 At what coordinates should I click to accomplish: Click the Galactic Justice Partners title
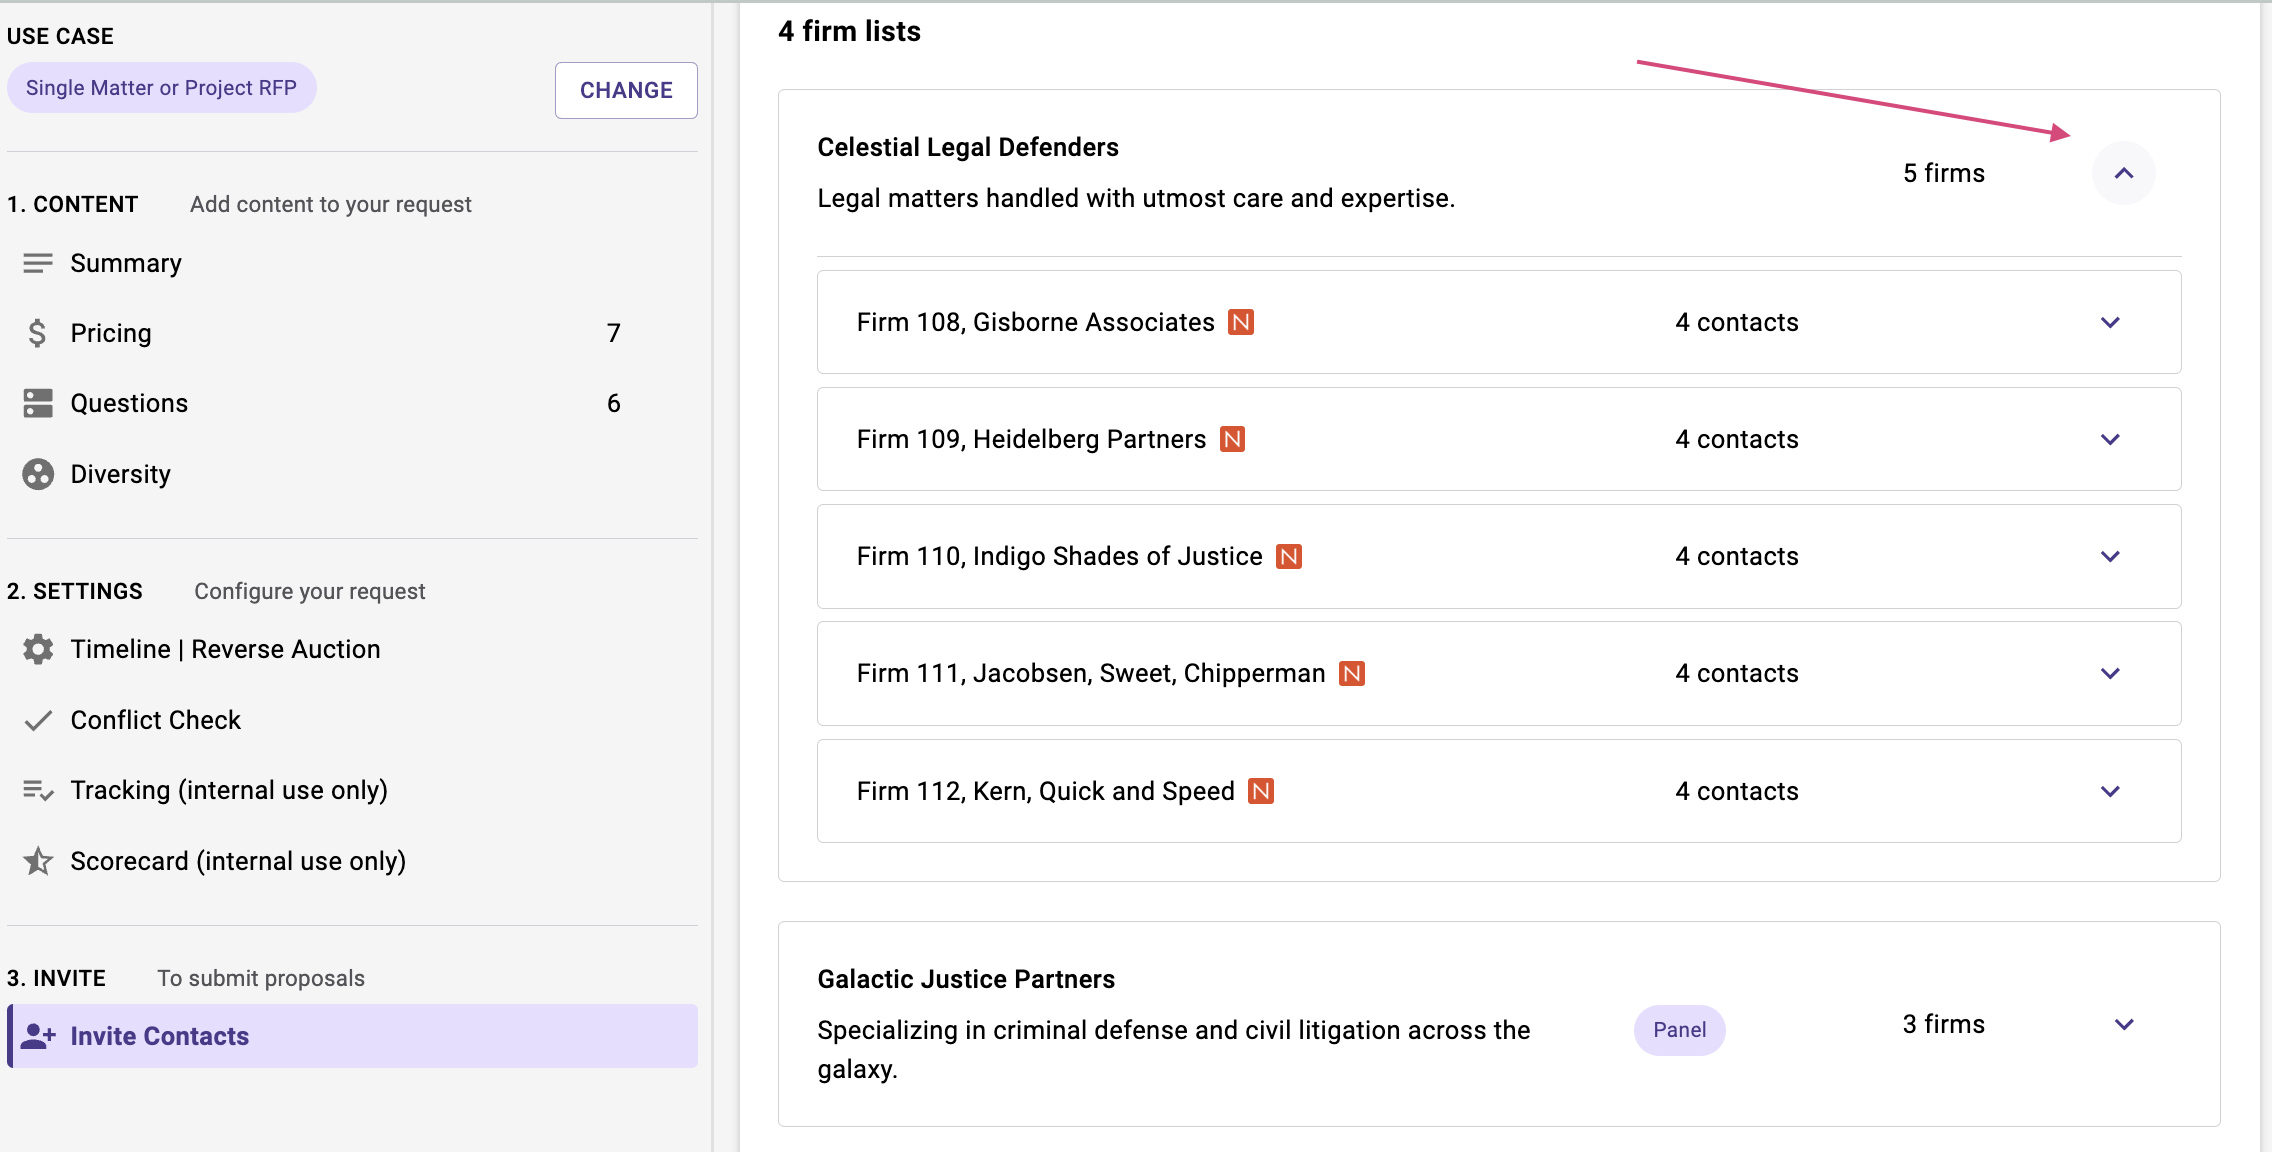pos(965,979)
